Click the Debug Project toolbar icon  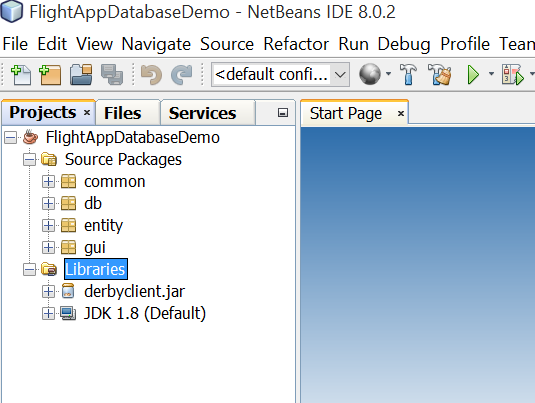[512, 74]
